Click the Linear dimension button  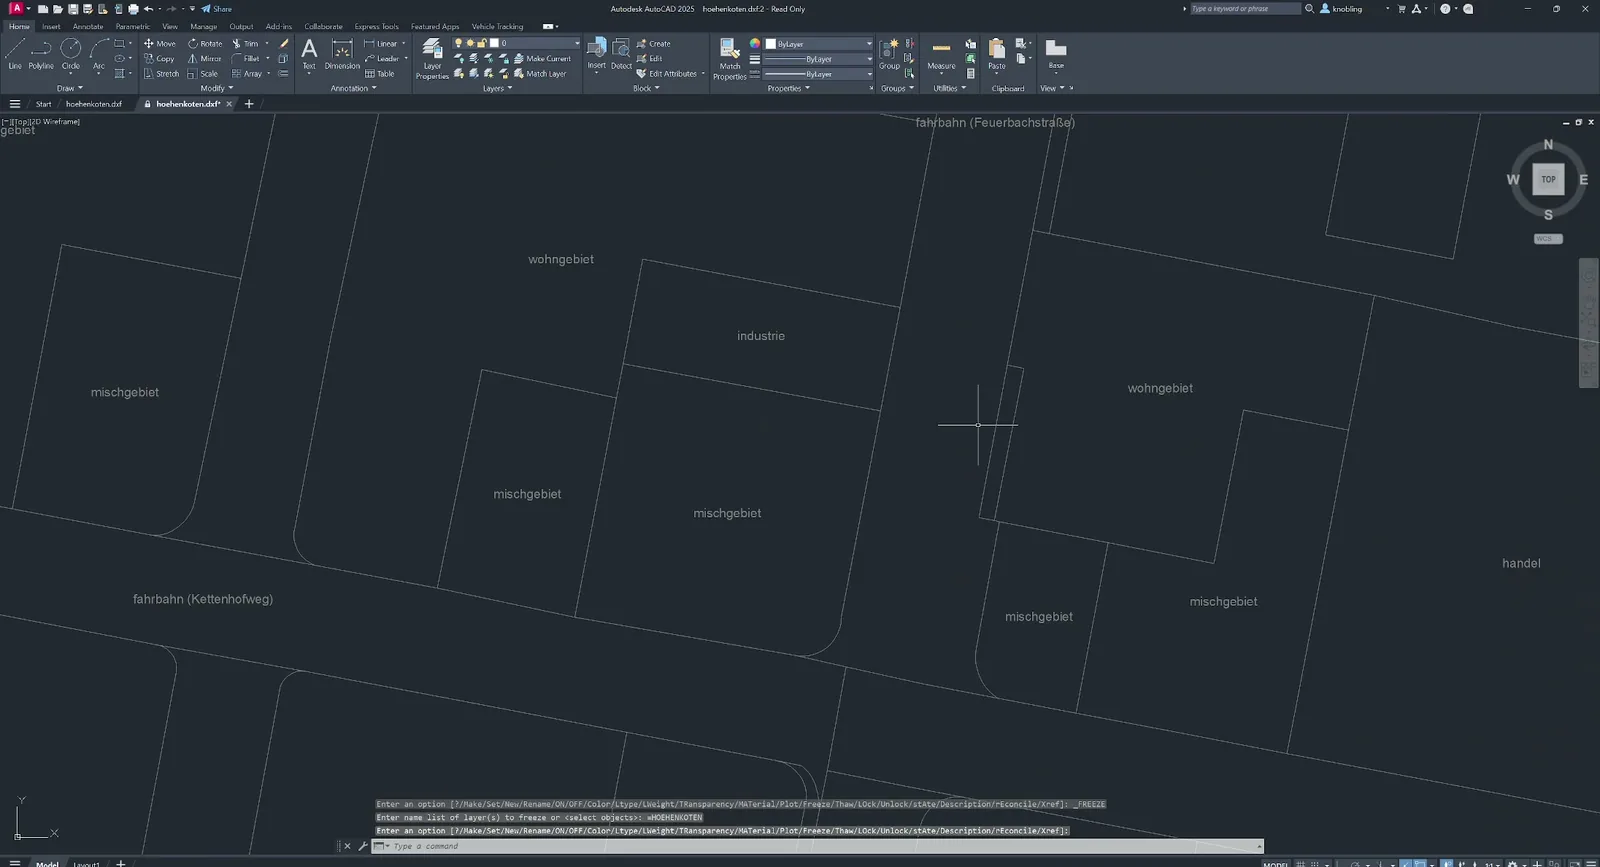pos(380,44)
